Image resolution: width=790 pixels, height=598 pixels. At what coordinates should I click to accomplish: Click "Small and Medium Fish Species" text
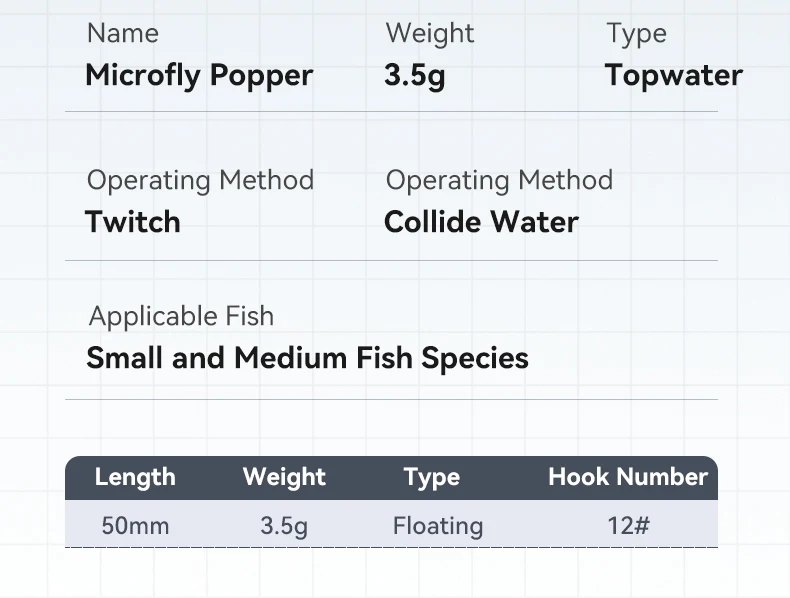[307, 358]
